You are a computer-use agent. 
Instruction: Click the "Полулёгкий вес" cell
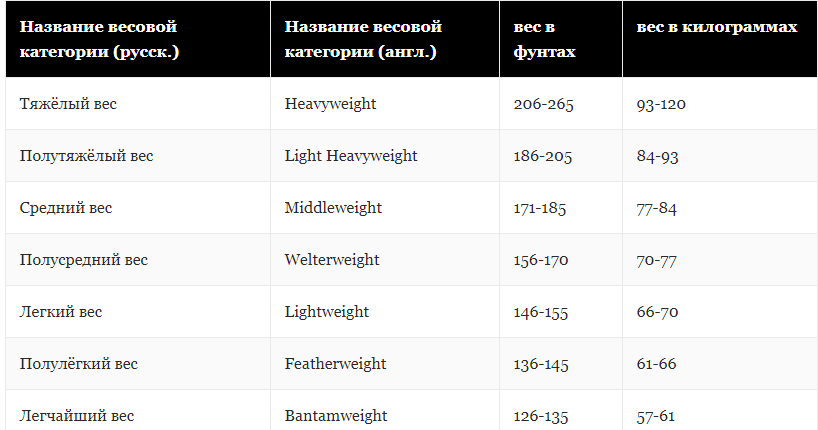[79, 364]
